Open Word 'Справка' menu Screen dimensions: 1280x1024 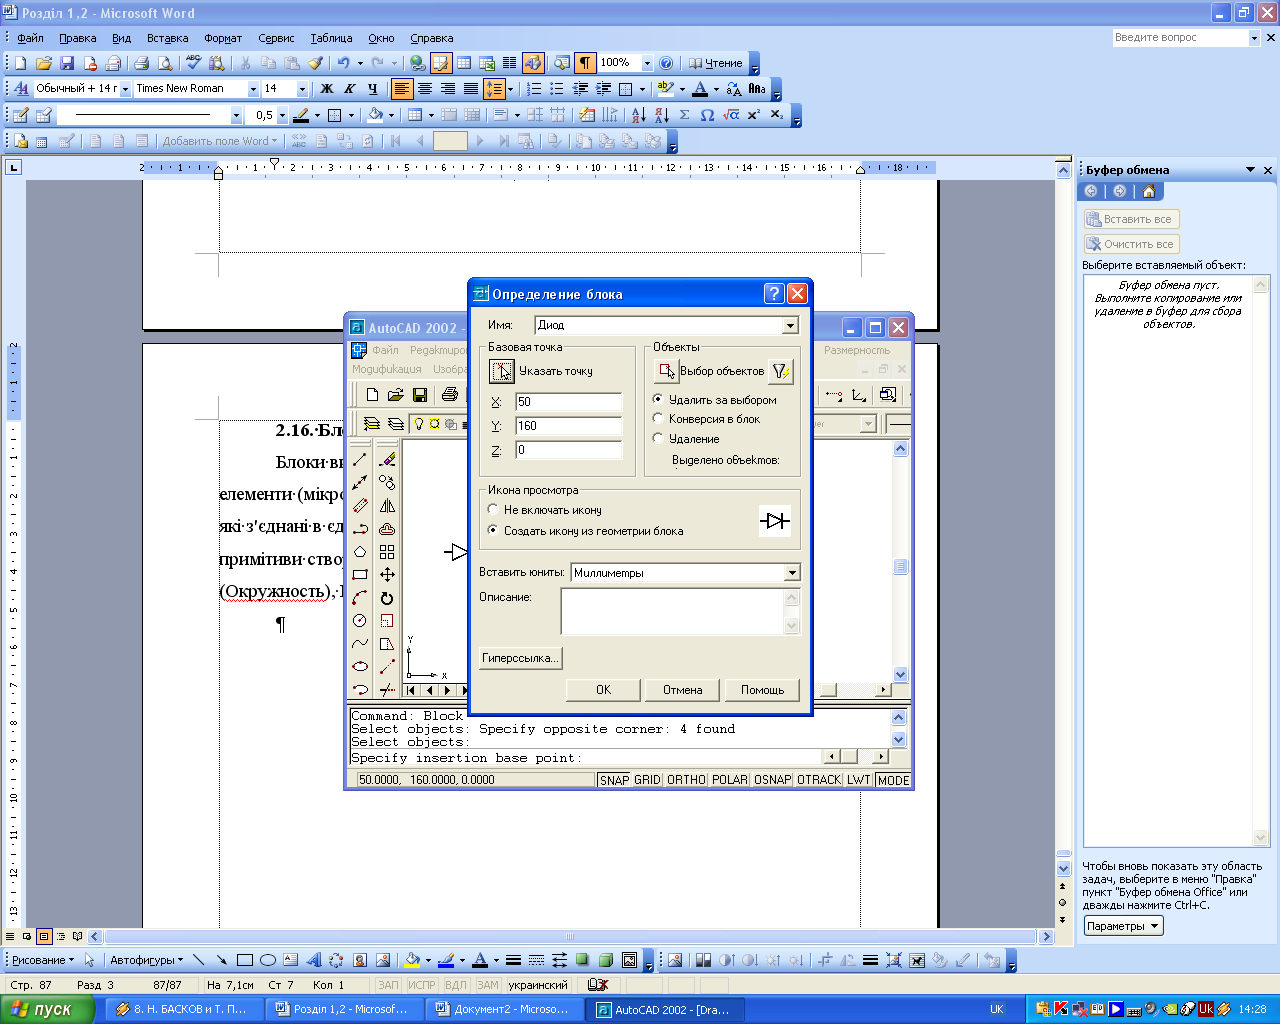pyautogui.click(x=431, y=38)
